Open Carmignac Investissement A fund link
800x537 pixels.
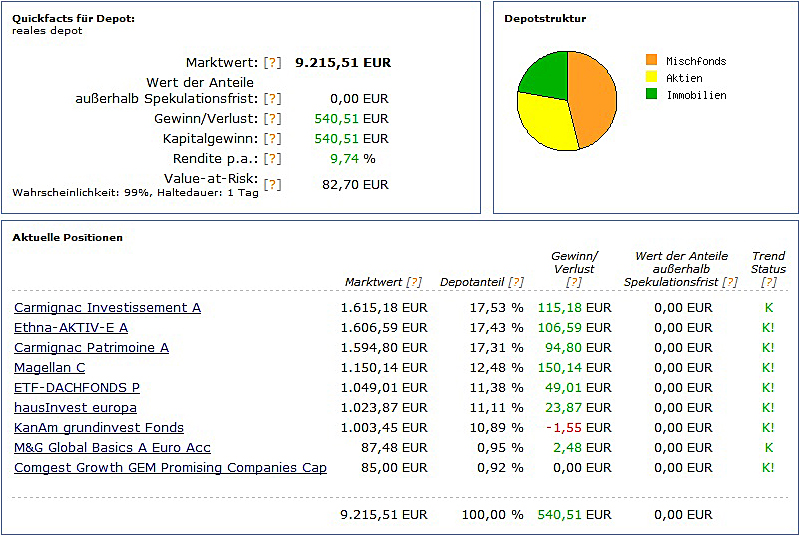pos(107,308)
